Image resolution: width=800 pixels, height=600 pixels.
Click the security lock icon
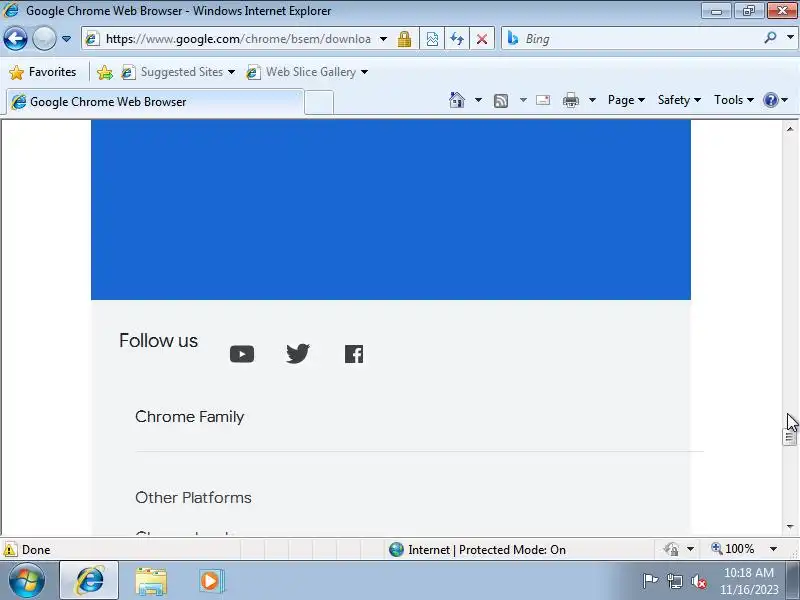coord(405,39)
